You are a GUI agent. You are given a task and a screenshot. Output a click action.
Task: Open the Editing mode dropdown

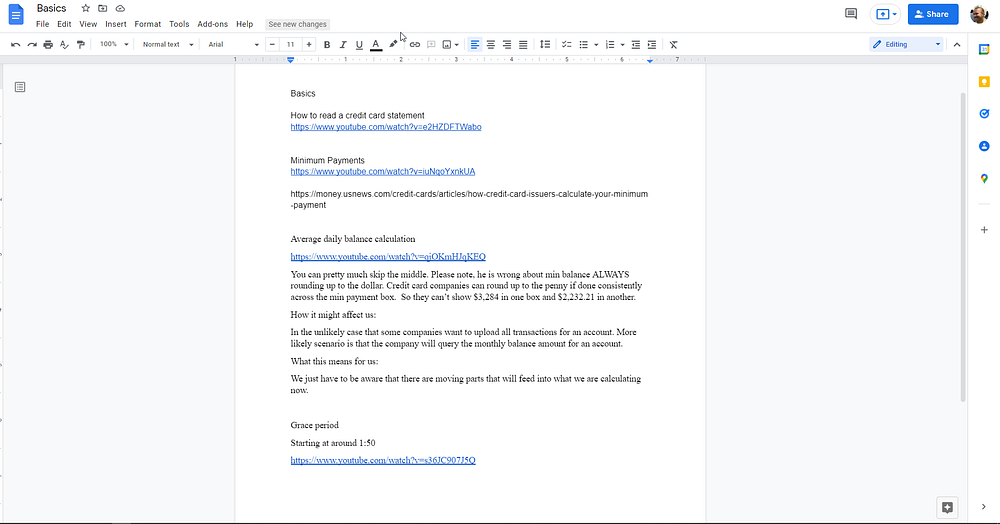click(x=906, y=45)
